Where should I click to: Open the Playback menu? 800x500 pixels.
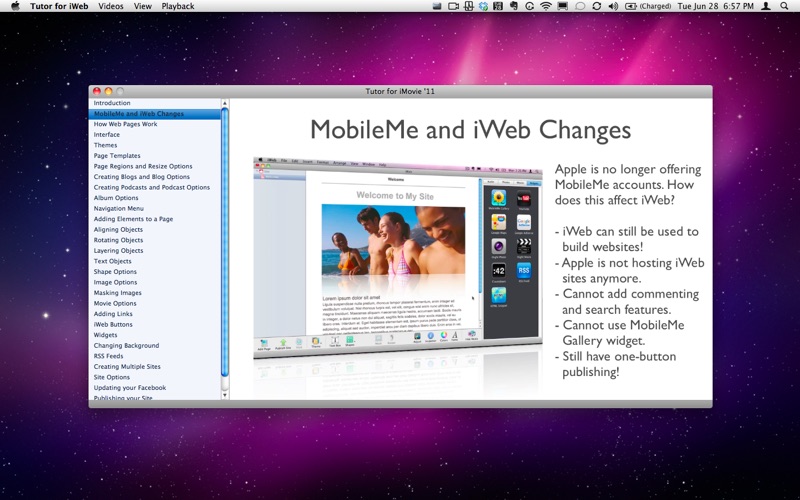pos(178,6)
